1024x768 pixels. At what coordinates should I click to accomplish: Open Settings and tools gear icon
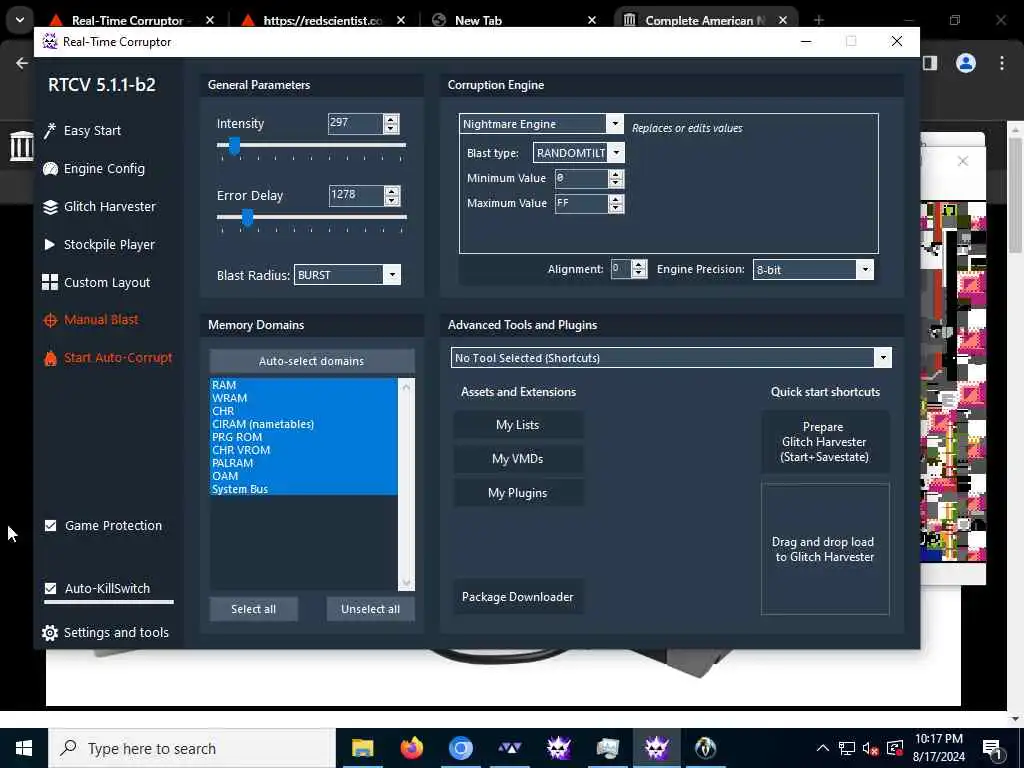(50, 632)
